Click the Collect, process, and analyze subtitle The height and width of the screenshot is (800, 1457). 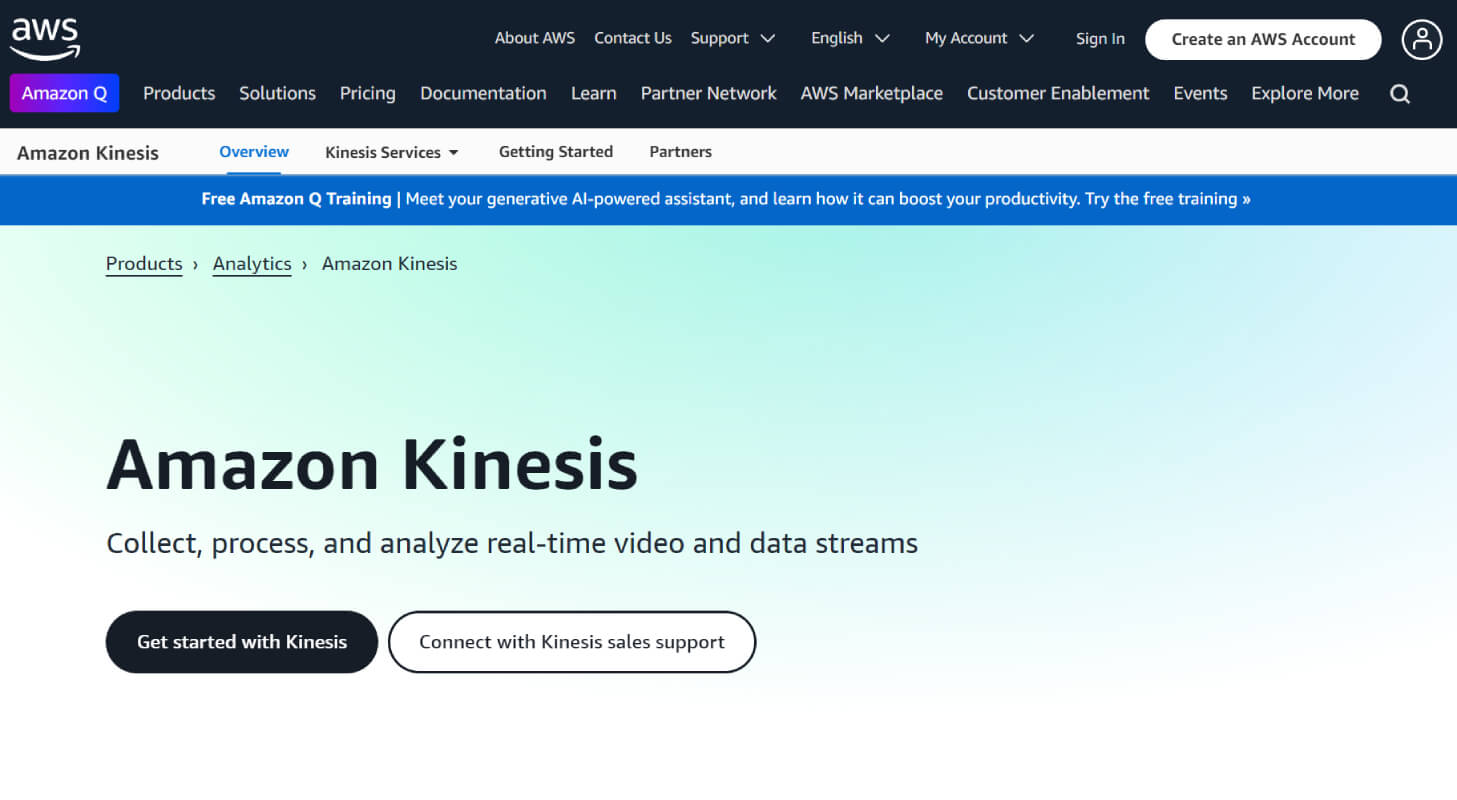pos(512,545)
